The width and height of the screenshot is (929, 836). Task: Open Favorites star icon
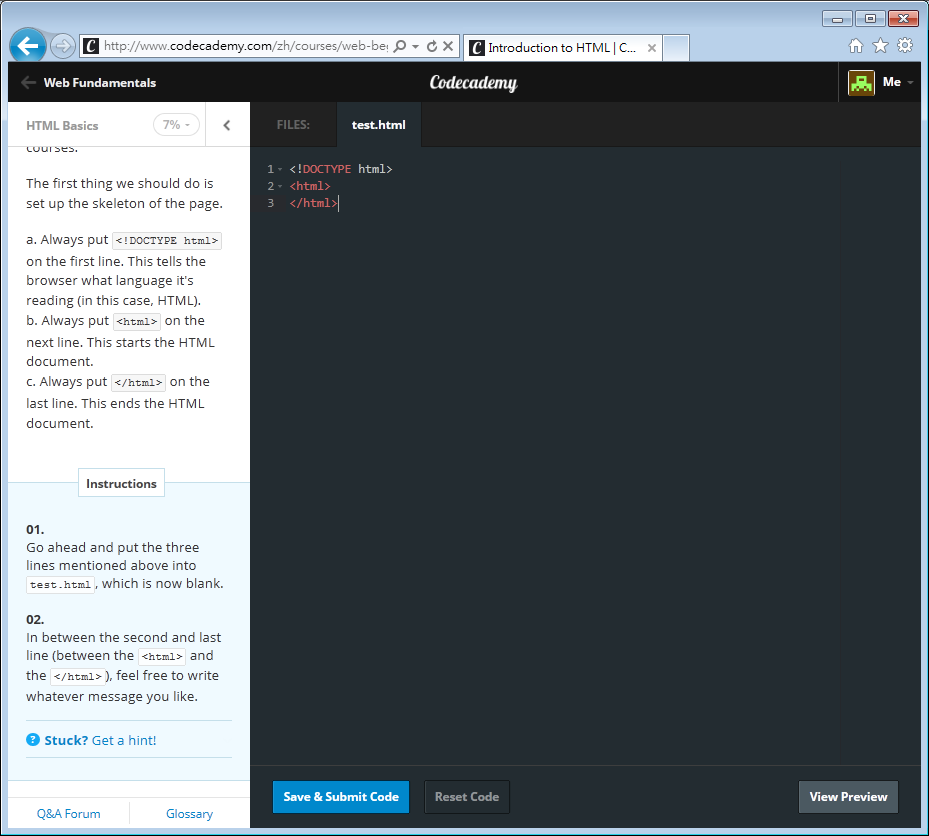tap(880, 46)
